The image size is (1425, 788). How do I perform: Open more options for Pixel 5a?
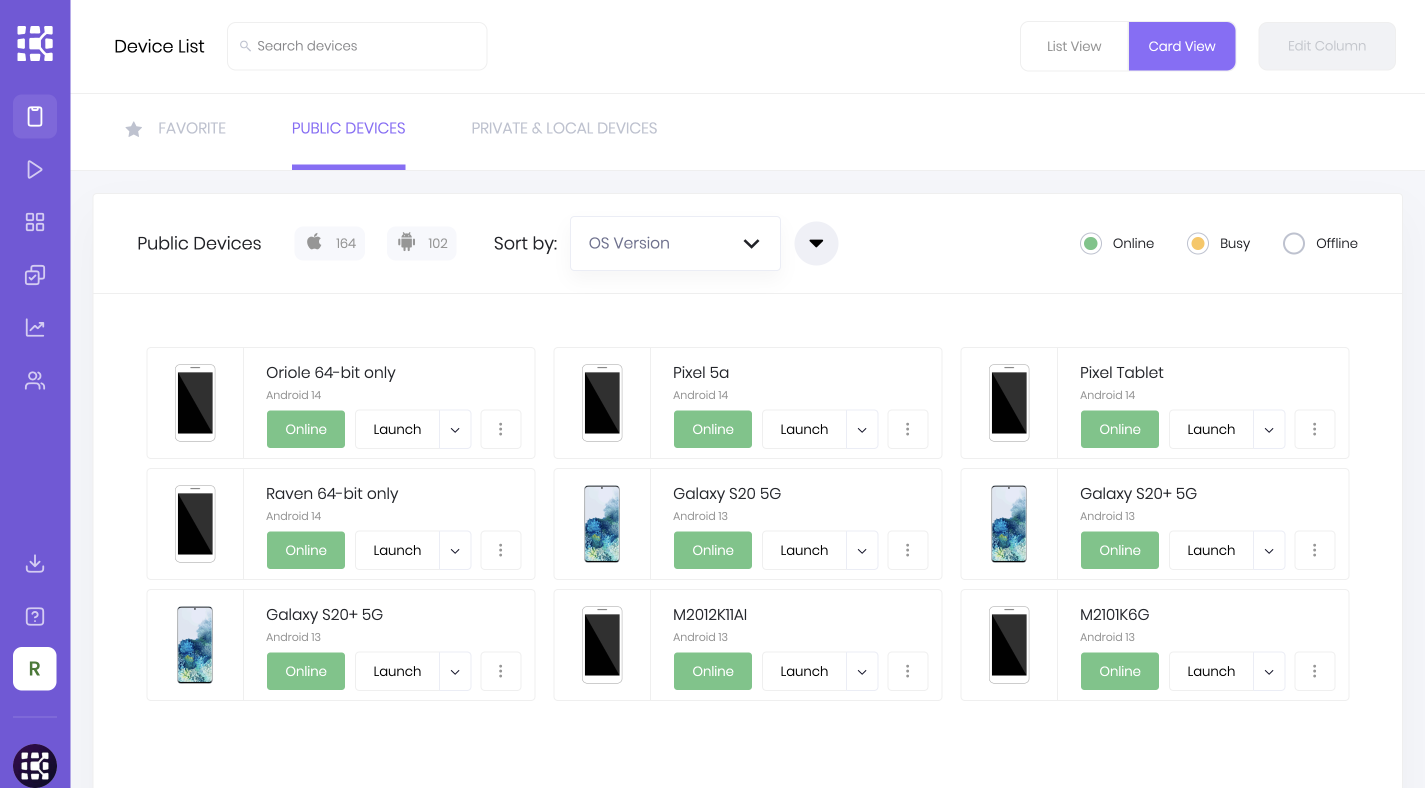click(x=908, y=429)
